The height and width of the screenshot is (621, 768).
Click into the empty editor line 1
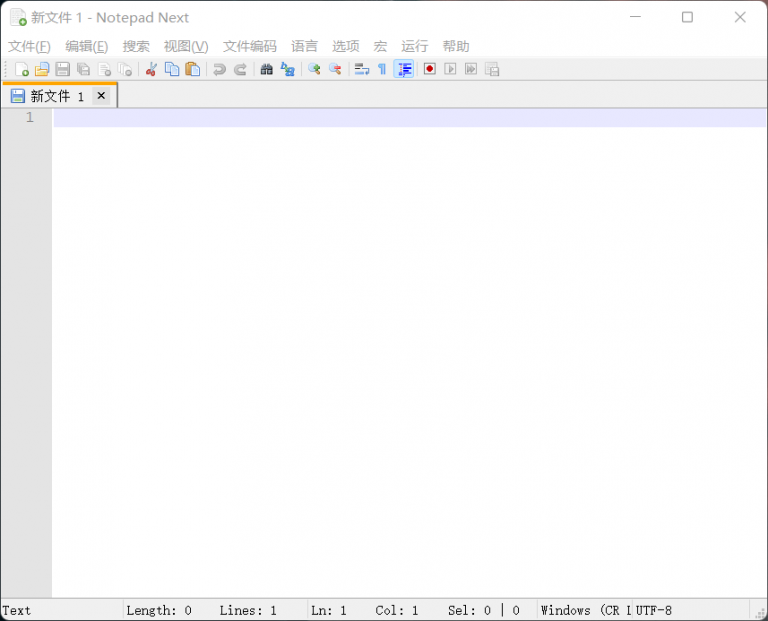pos(400,118)
